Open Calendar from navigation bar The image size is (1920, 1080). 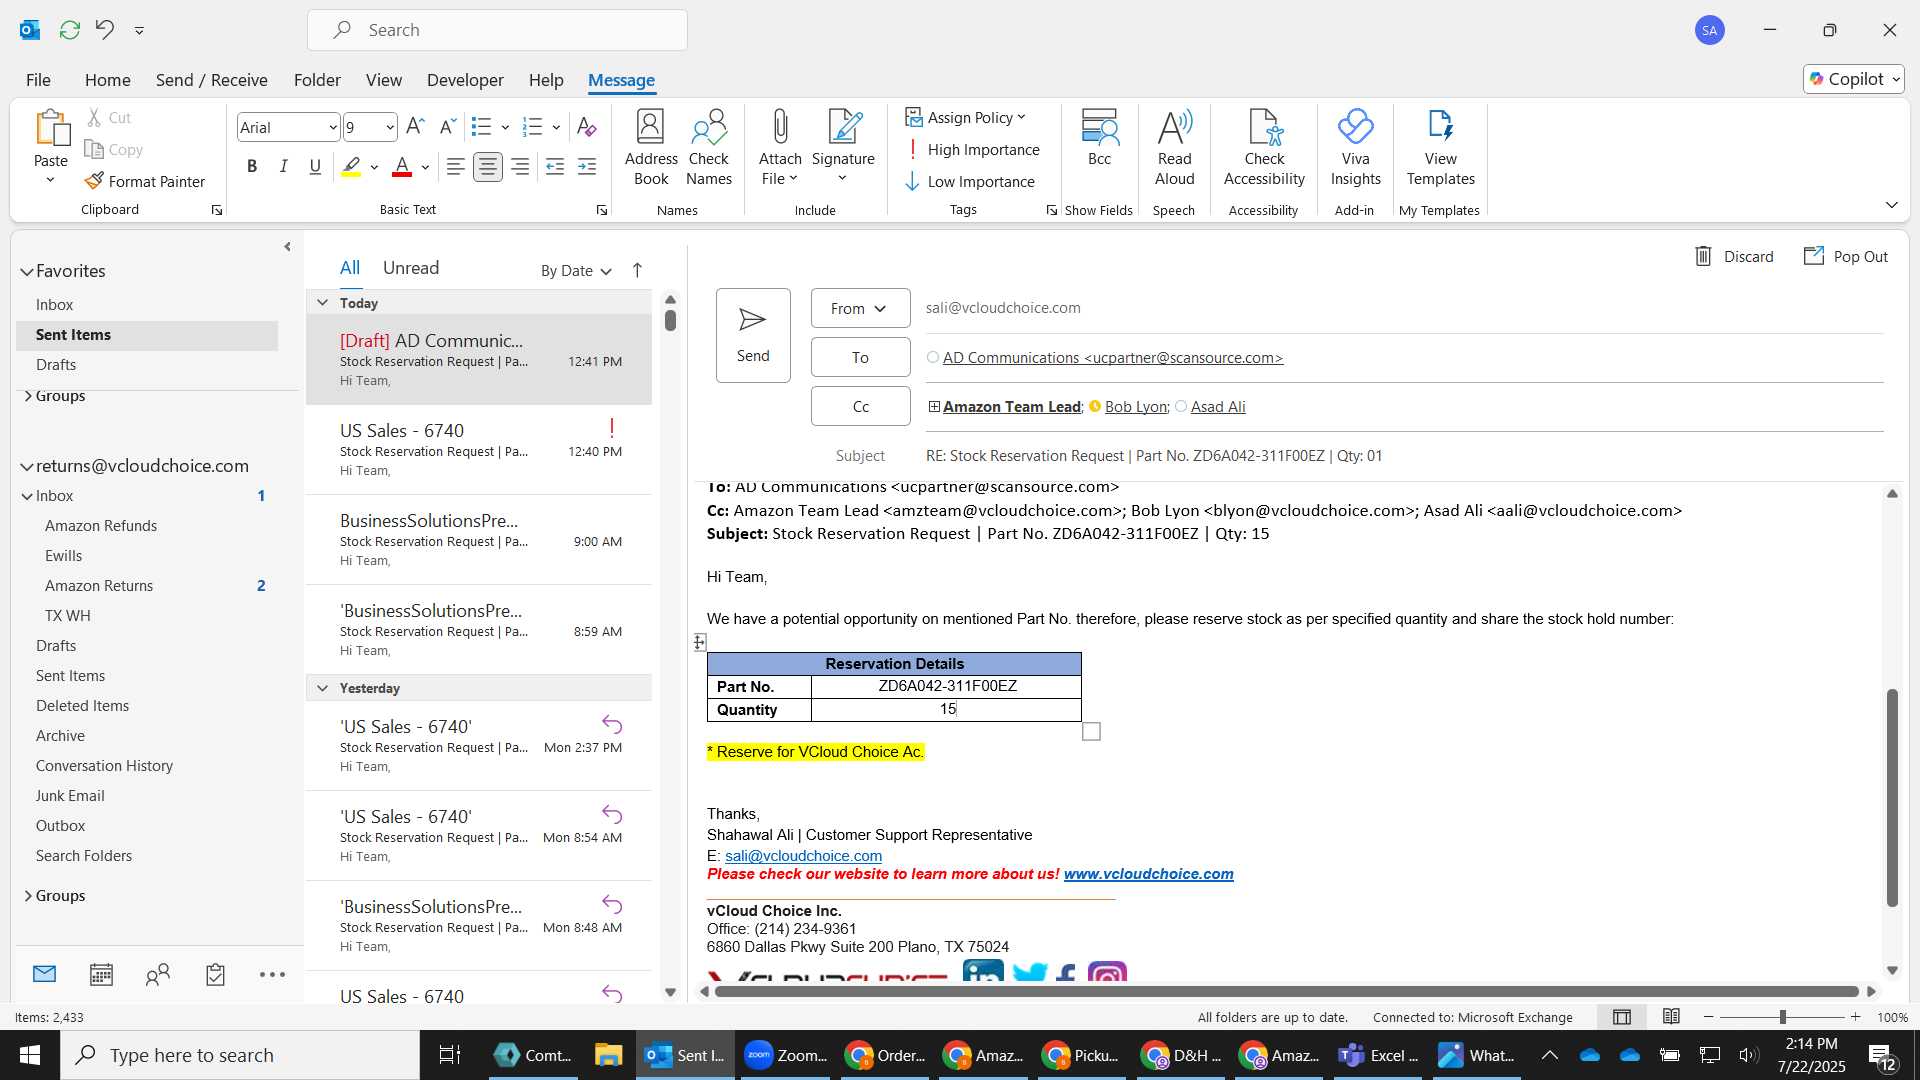click(x=101, y=975)
